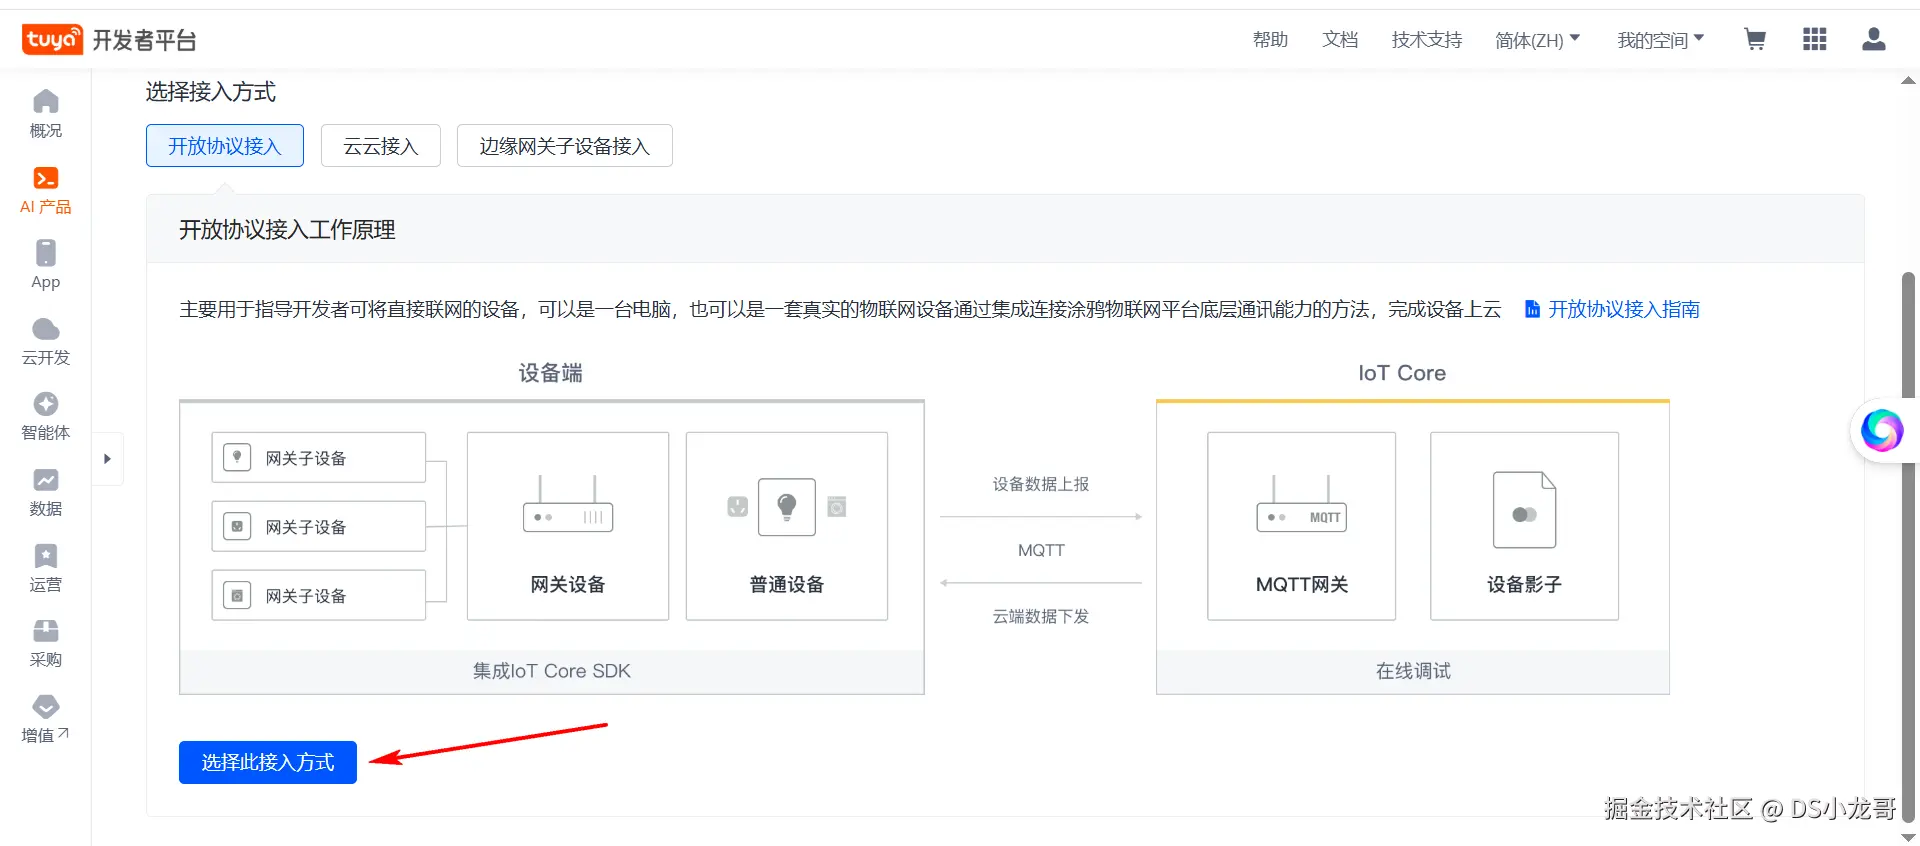1920x846 pixels.
Task: Expand the collapsed sidebar arrow
Action: coord(107,459)
